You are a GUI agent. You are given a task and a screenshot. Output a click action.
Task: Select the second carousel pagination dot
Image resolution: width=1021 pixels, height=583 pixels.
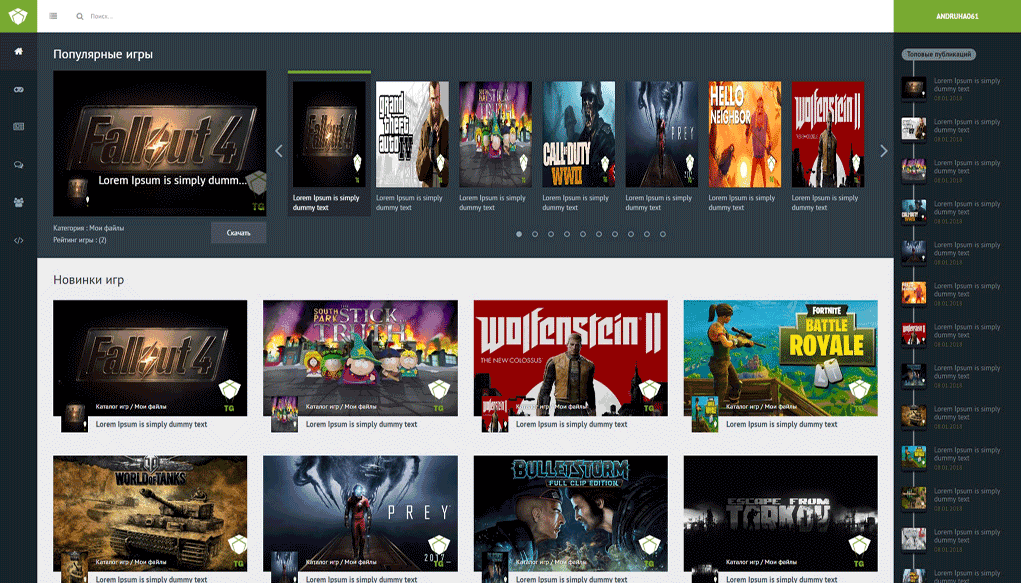(535, 234)
